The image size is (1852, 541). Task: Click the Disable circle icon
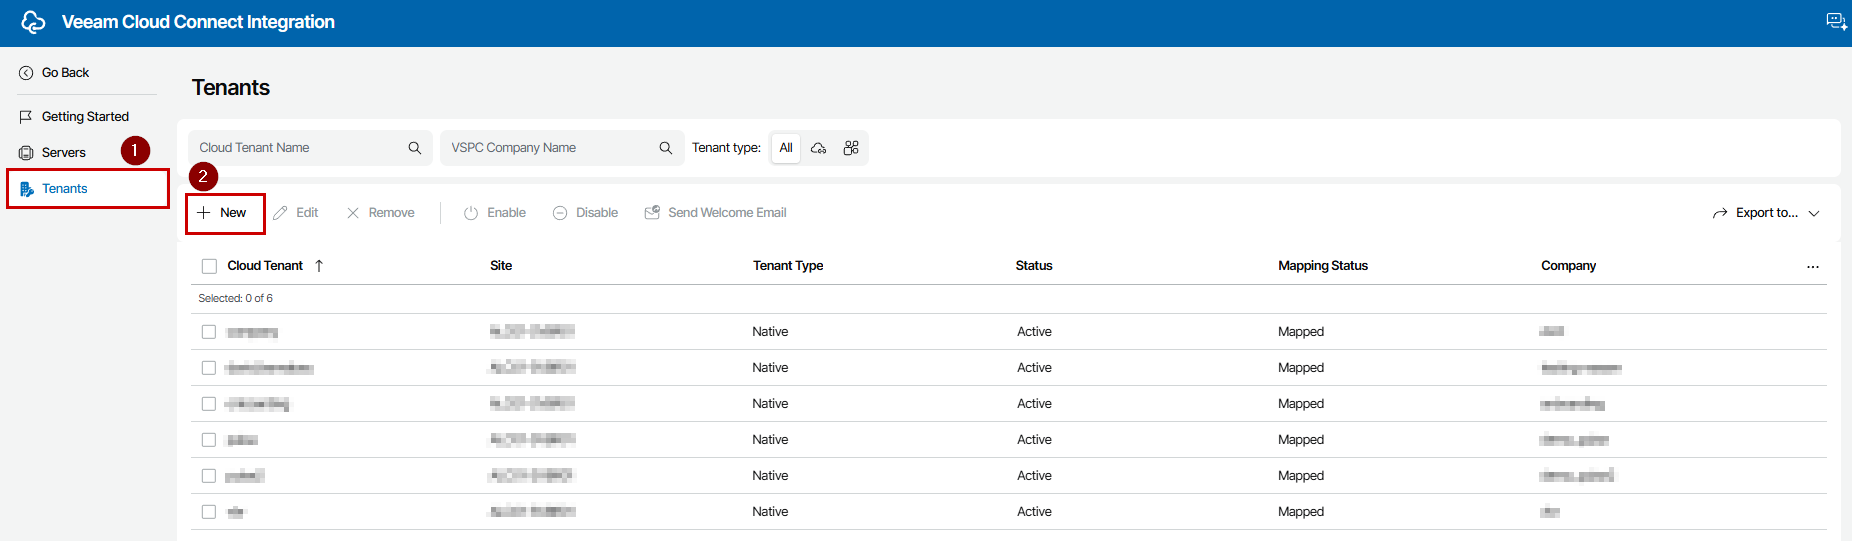560,213
